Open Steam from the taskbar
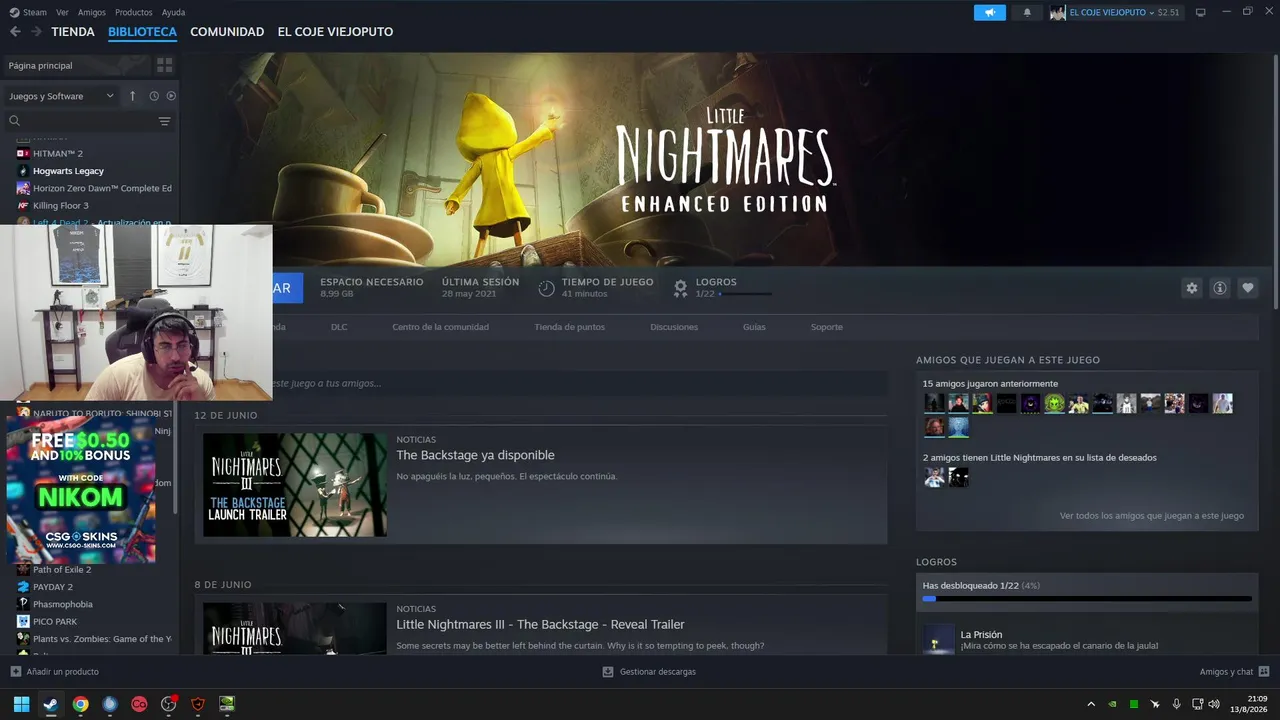1280x720 pixels. click(51, 704)
